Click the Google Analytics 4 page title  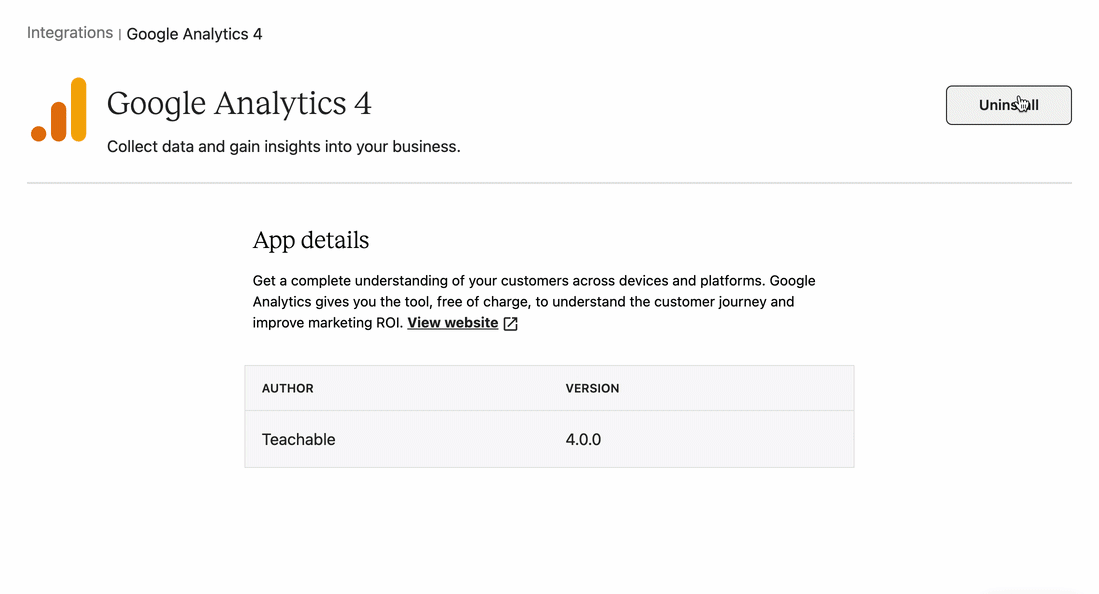(x=239, y=104)
